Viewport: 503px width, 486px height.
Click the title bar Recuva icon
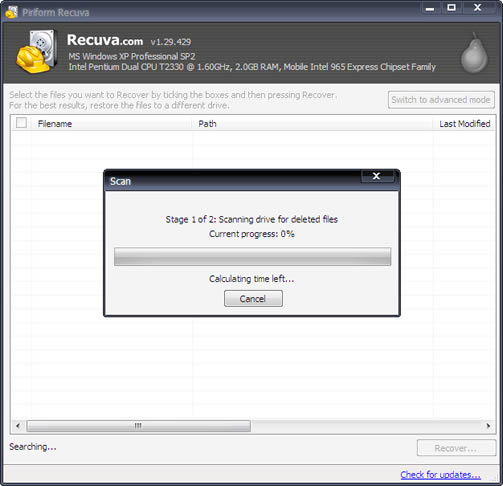coord(11,12)
